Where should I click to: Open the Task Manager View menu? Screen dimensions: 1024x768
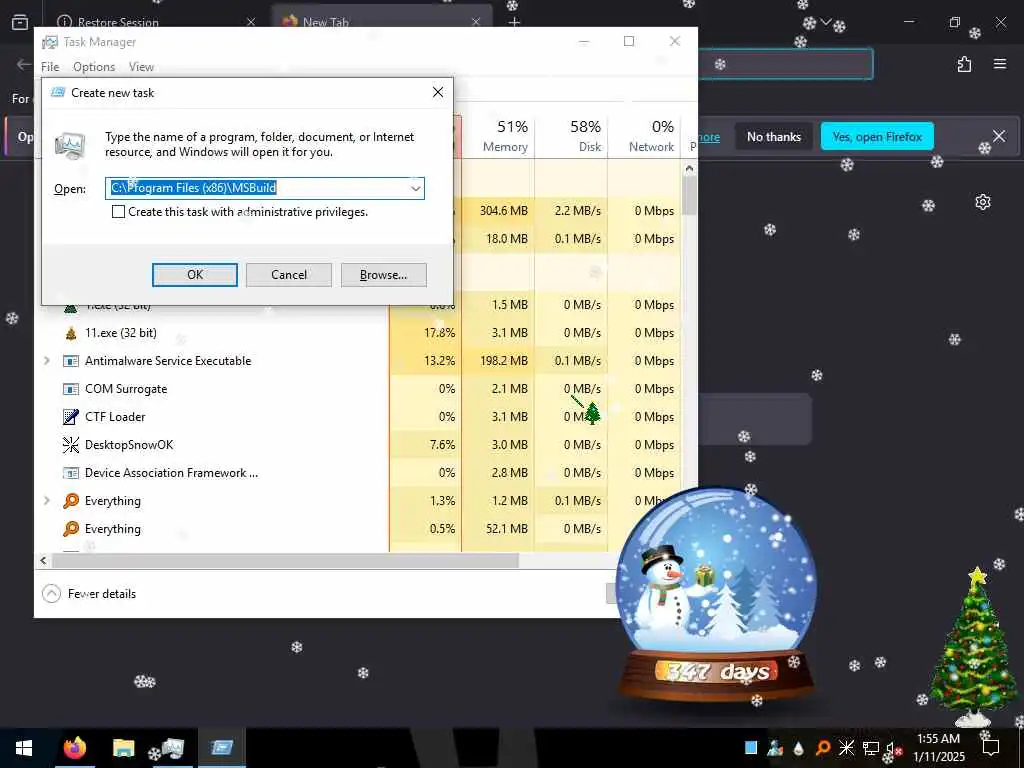point(141,67)
